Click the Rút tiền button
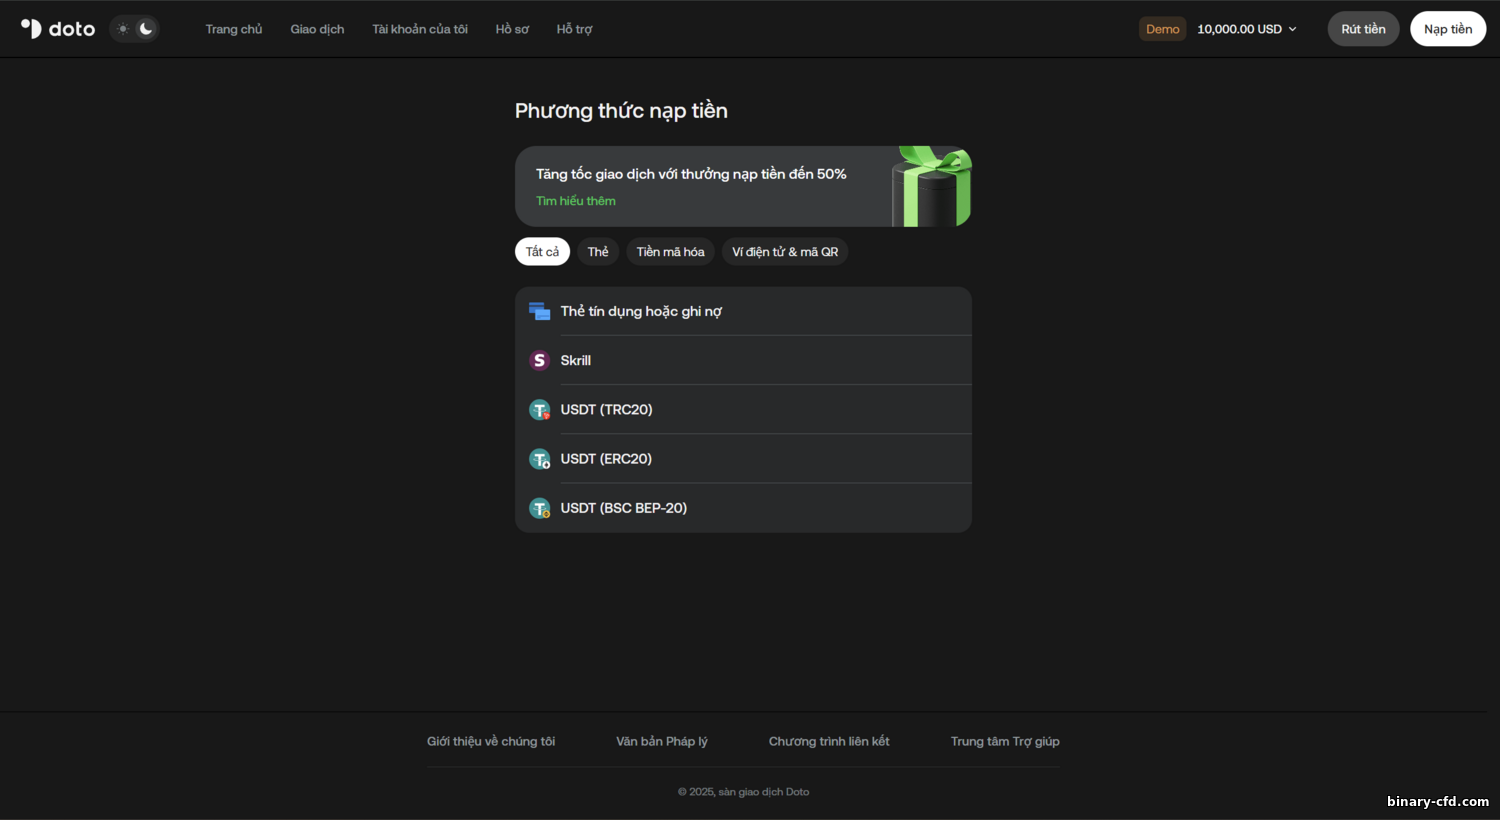The height and width of the screenshot is (820, 1500). pyautogui.click(x=1363, y=29)
